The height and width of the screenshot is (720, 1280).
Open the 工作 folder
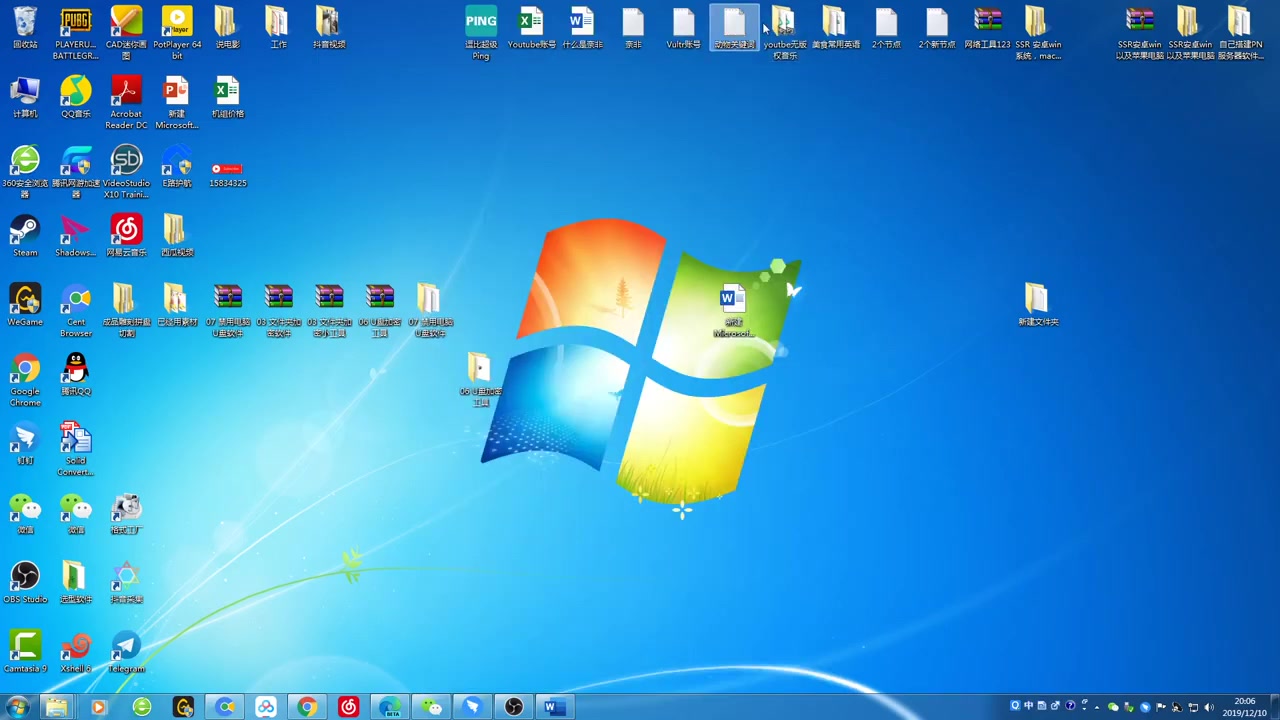[278, 28]
